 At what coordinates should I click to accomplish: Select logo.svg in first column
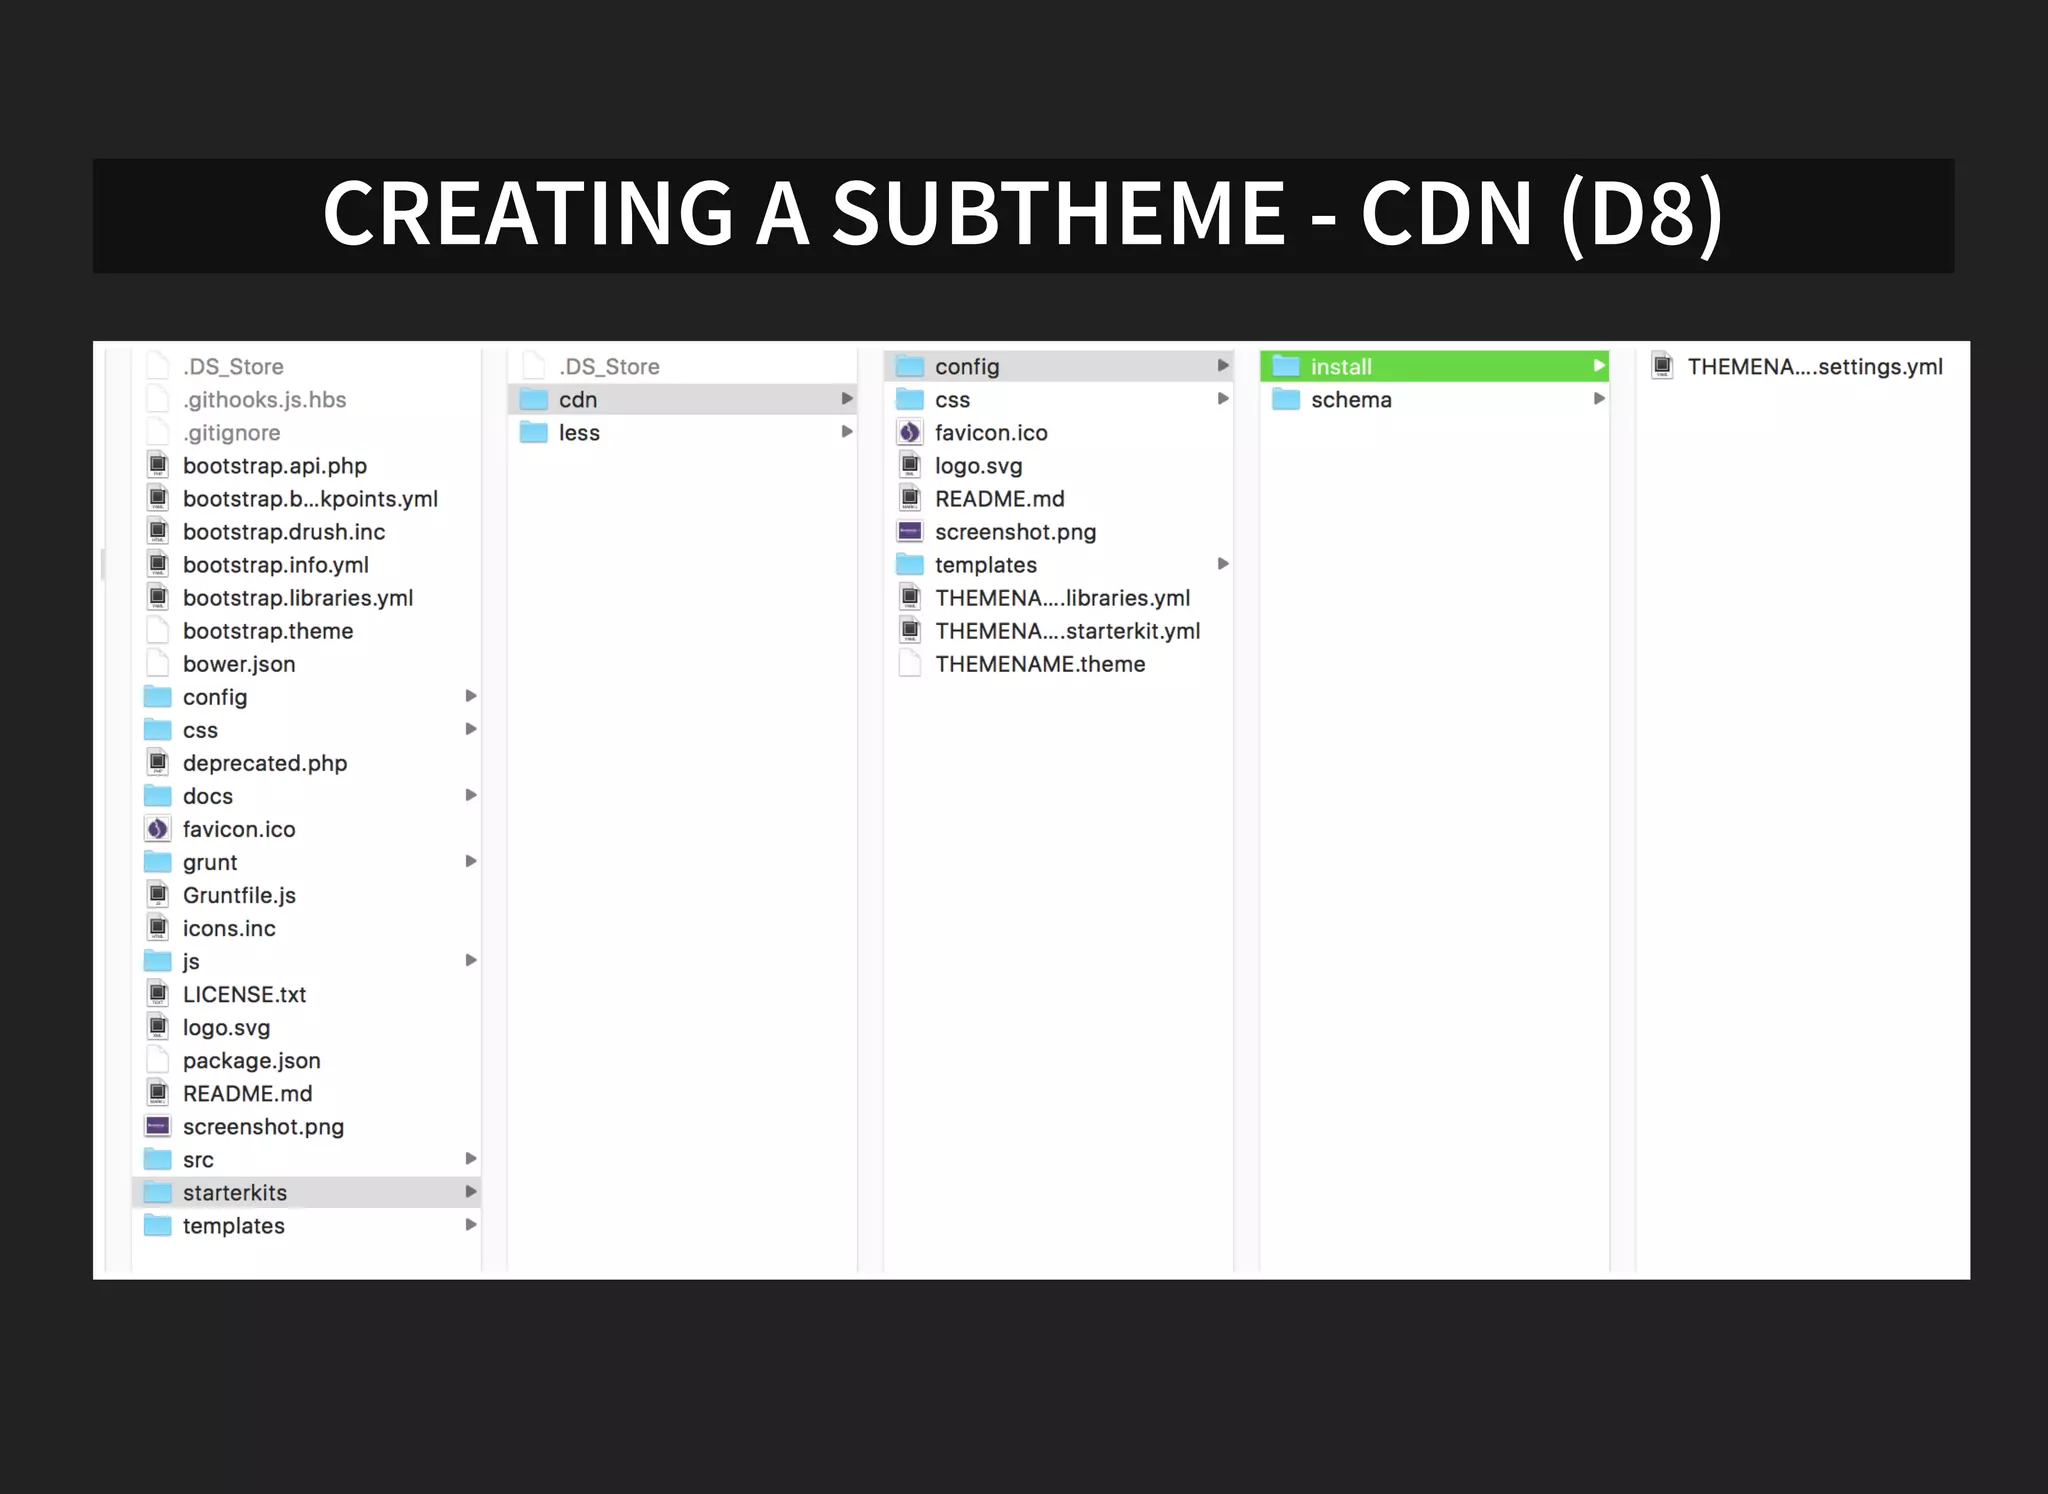(x=226, y=1027)
